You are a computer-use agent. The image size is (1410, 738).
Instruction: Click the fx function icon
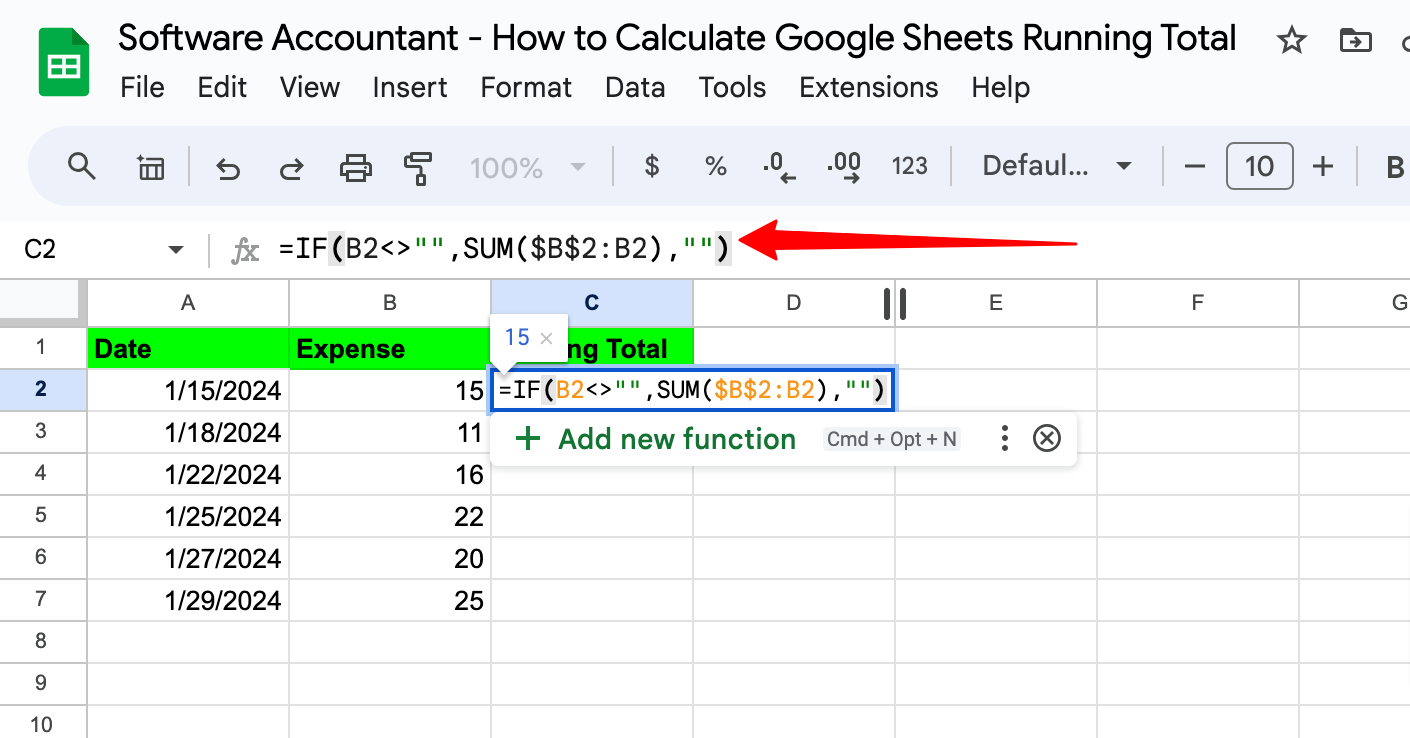(245, 250)
